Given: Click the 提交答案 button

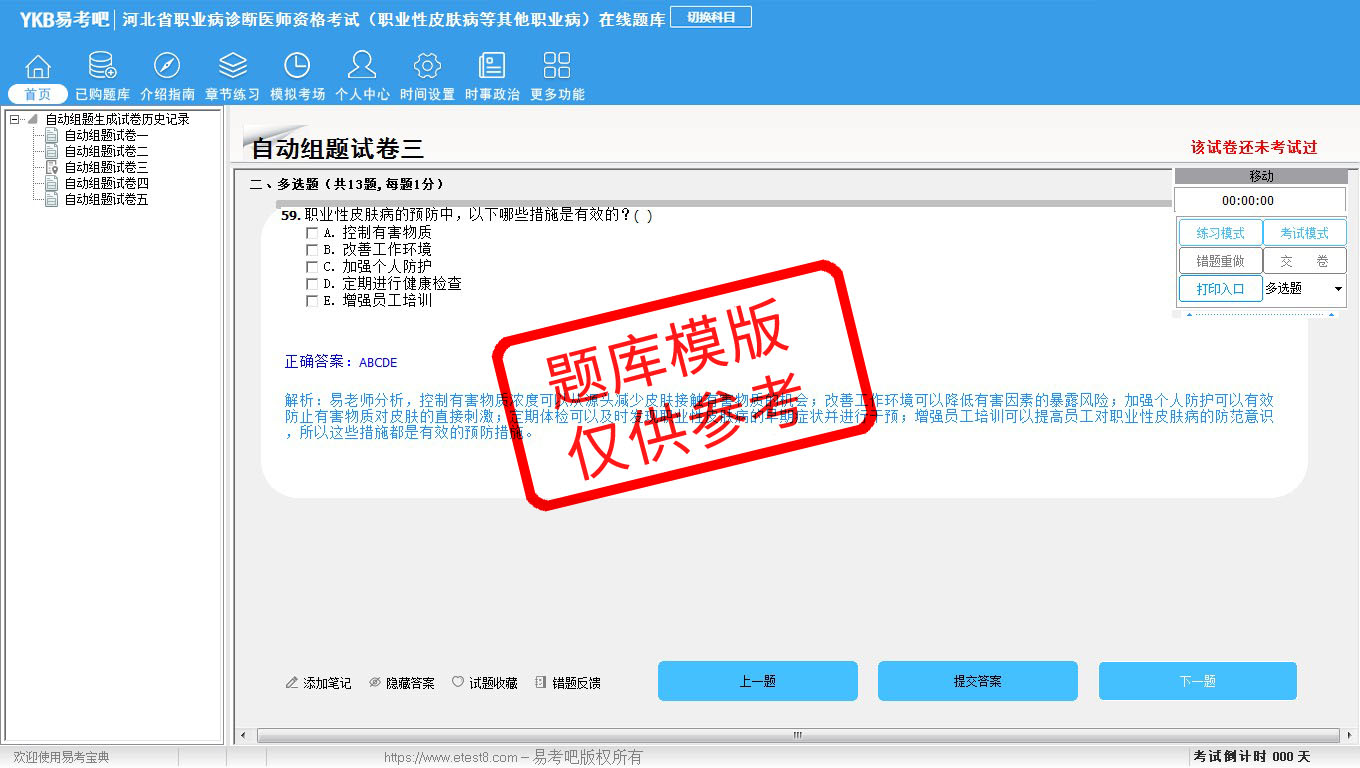Looking at the screenshot, I should 977,681.
